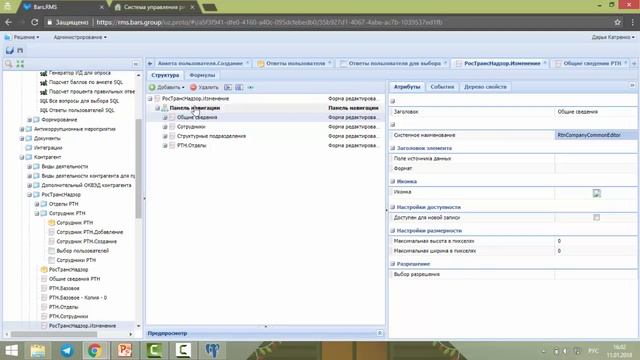Click the Системное наименование value field
This screenshot has width=640, height=360.
click(x=596, y=135)
